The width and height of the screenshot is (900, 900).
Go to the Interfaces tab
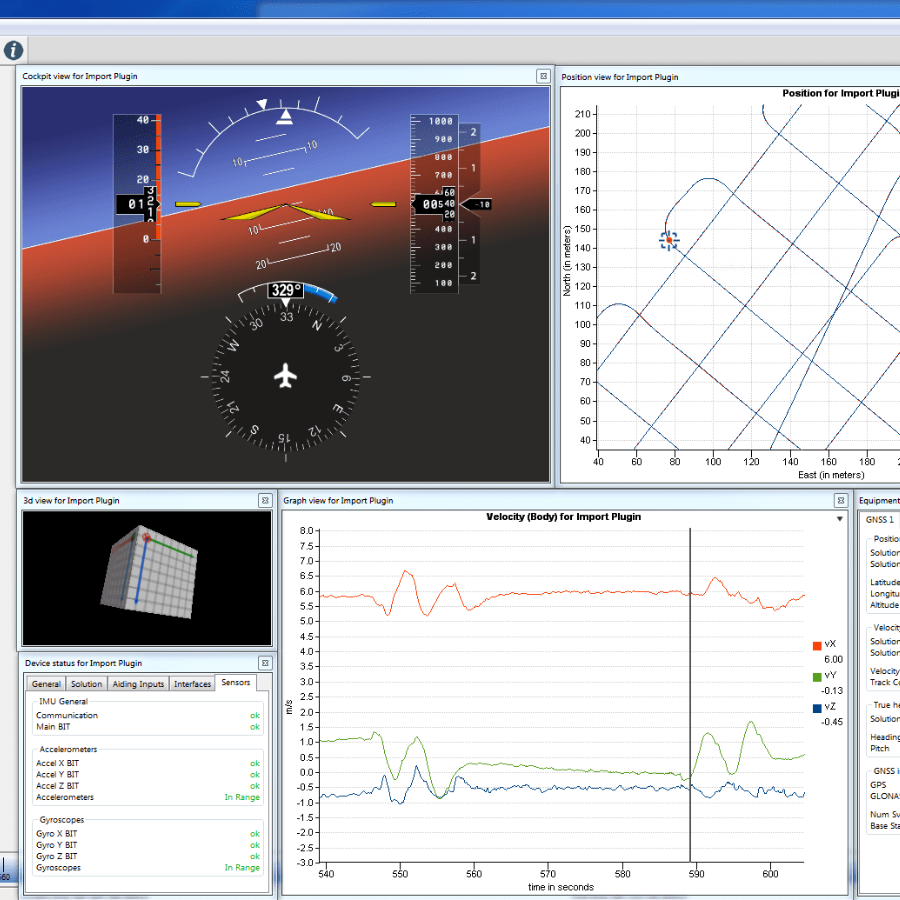193,684
